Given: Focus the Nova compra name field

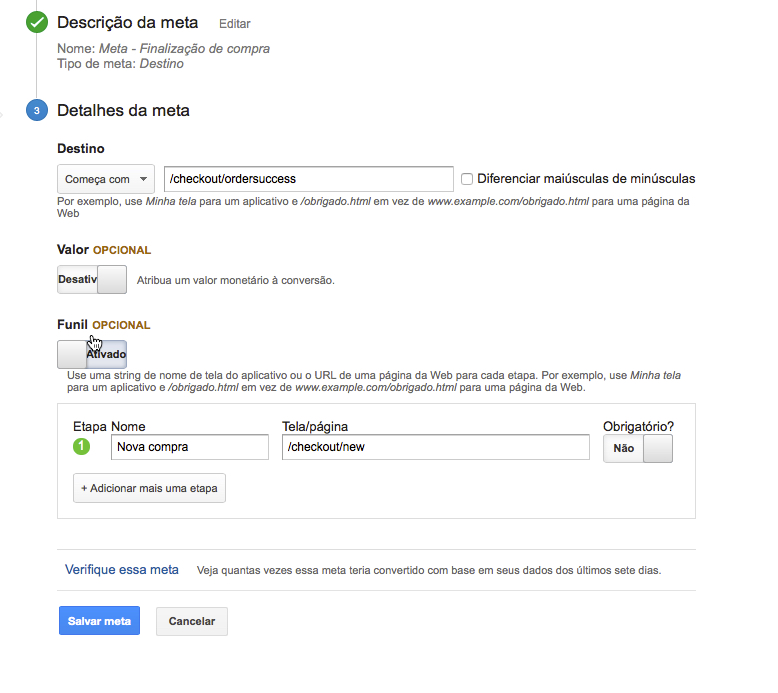Looking at the screenshot, I should pyautogui.click(x=190, y=447).
